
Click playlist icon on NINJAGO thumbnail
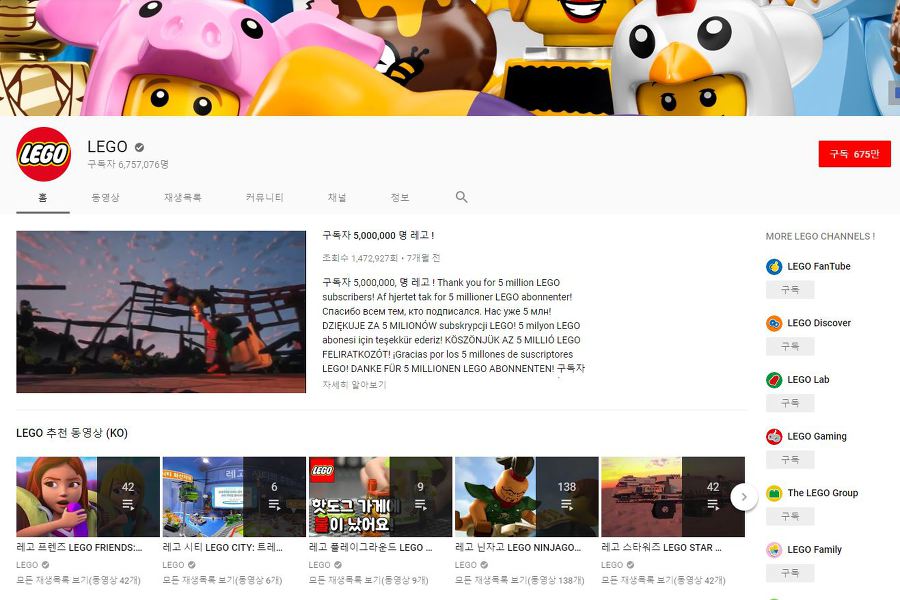(x=567, y=505)
